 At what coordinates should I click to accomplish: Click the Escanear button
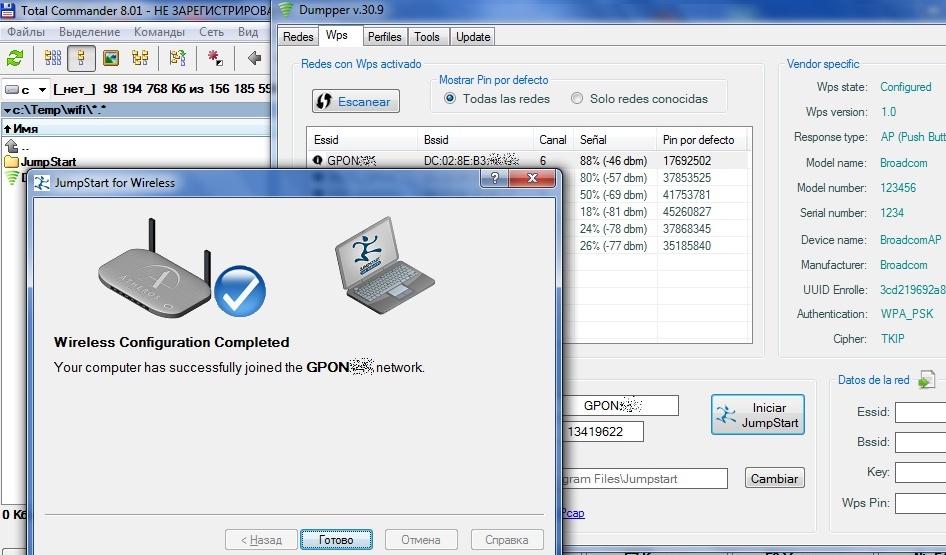(x=356, y=102)
